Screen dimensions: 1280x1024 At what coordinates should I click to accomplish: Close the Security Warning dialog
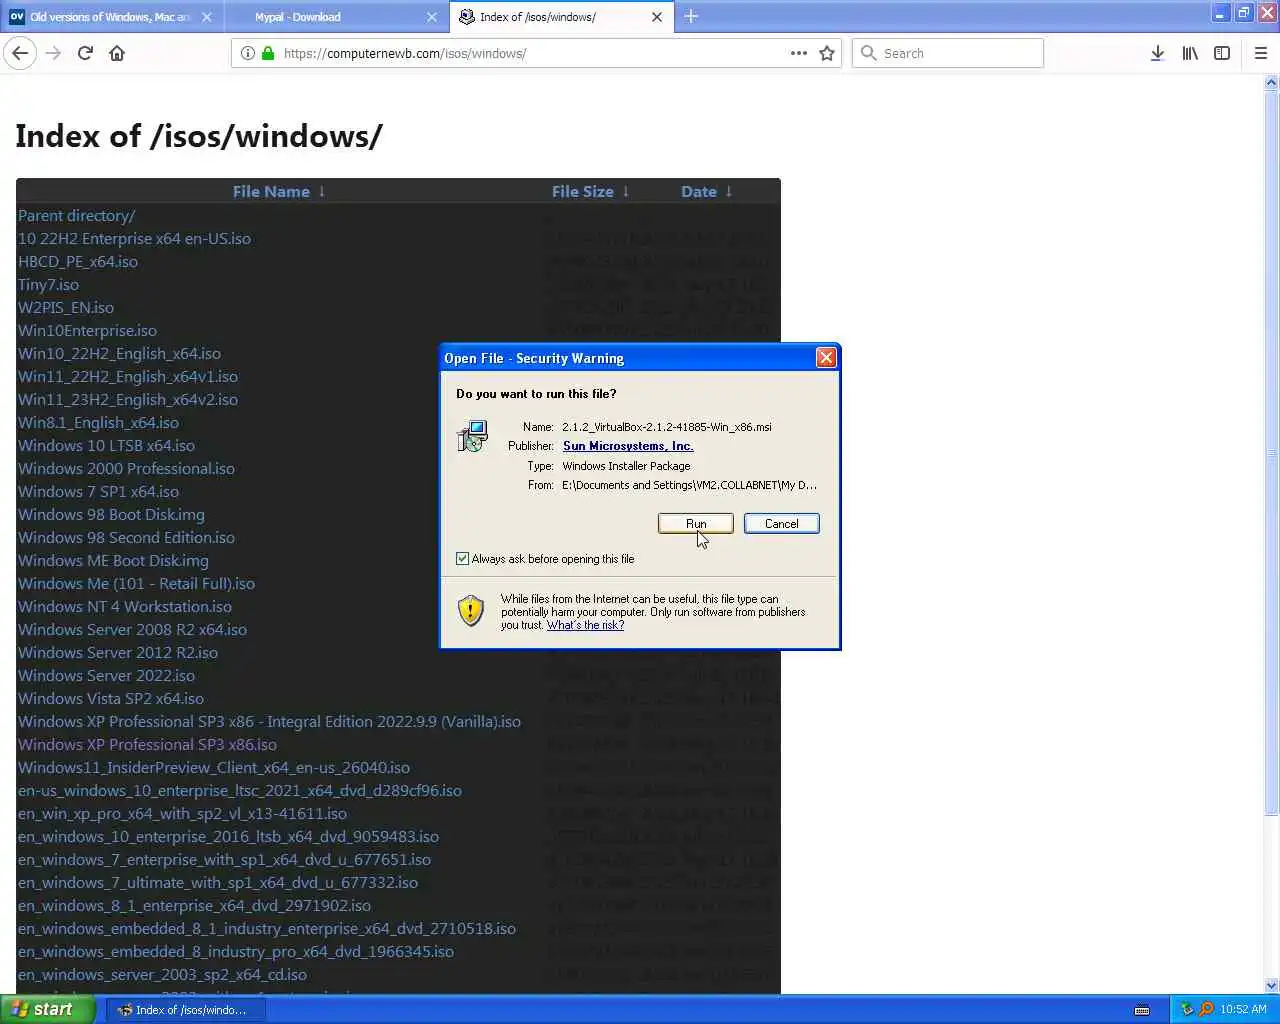(826, 358)
